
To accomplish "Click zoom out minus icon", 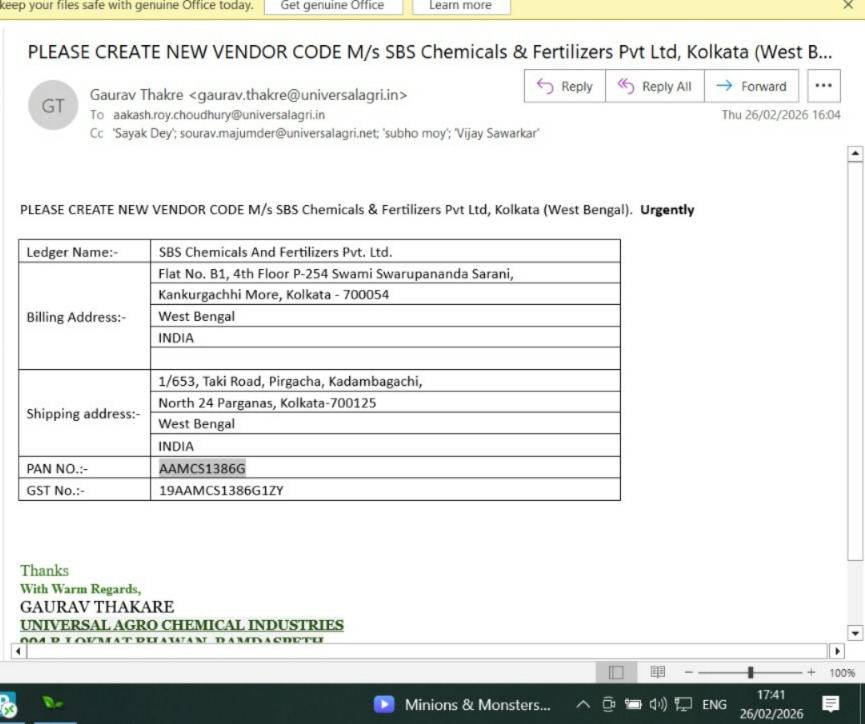I will pos(688,673).
